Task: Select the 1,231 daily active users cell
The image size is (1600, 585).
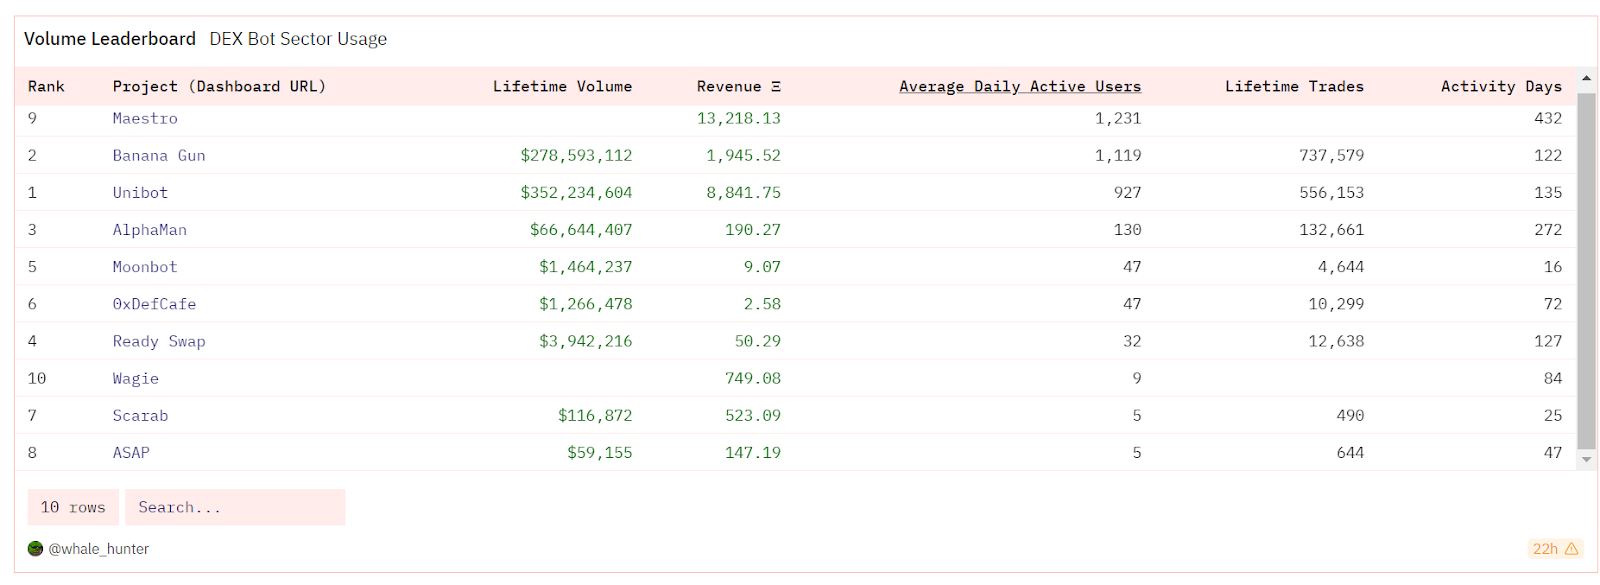Action: coord(1118,118)
